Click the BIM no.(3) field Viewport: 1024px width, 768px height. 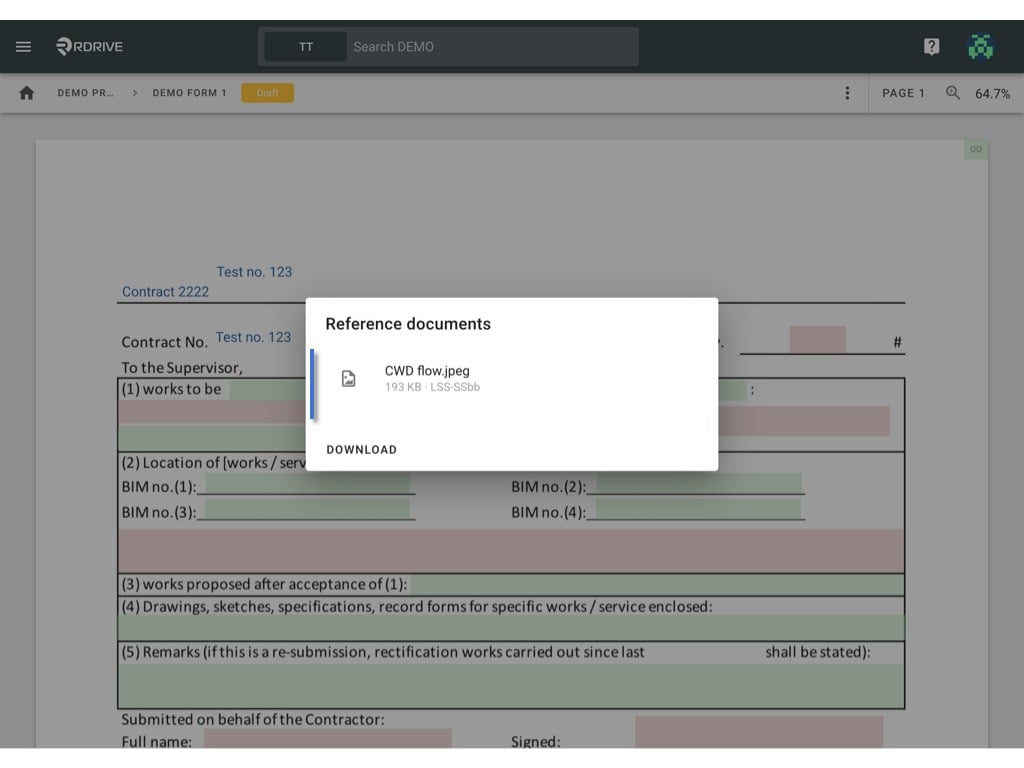[308, 509]
